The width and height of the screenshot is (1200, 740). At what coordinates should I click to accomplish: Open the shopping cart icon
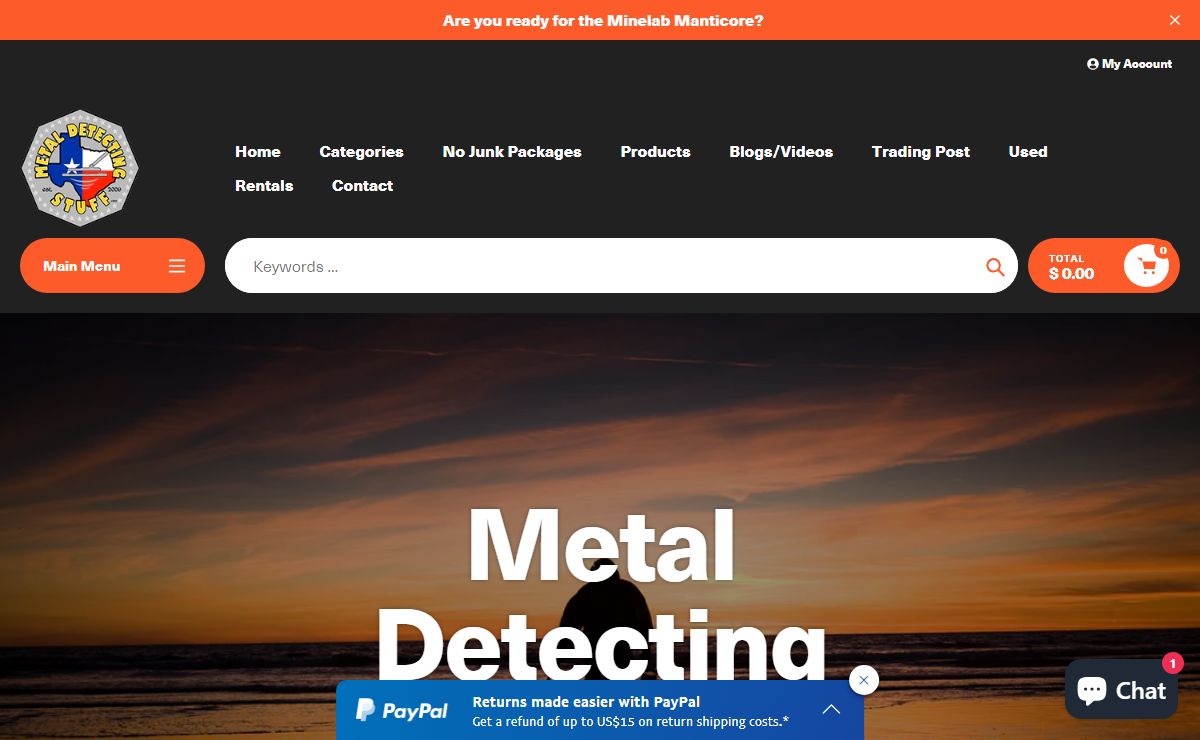[x=1147, y=265]
